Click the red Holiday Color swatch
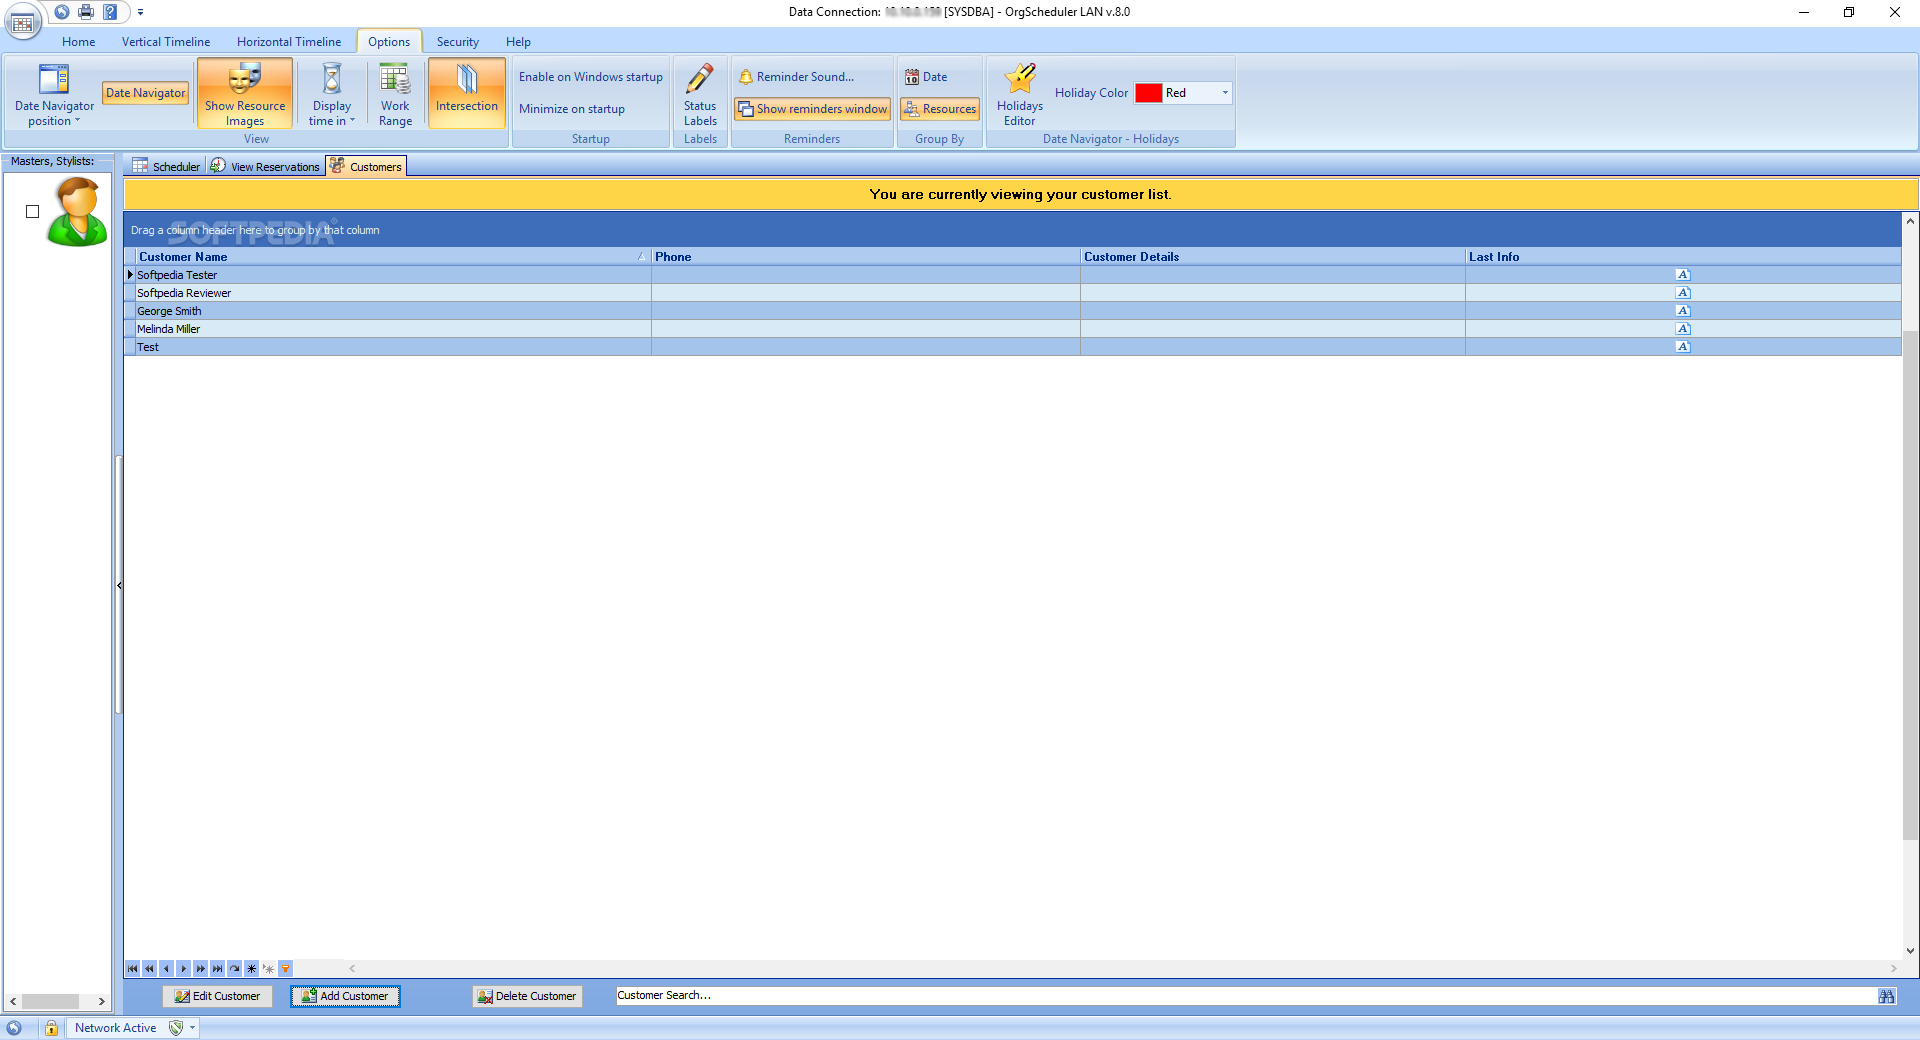 tap(1149, 93)
